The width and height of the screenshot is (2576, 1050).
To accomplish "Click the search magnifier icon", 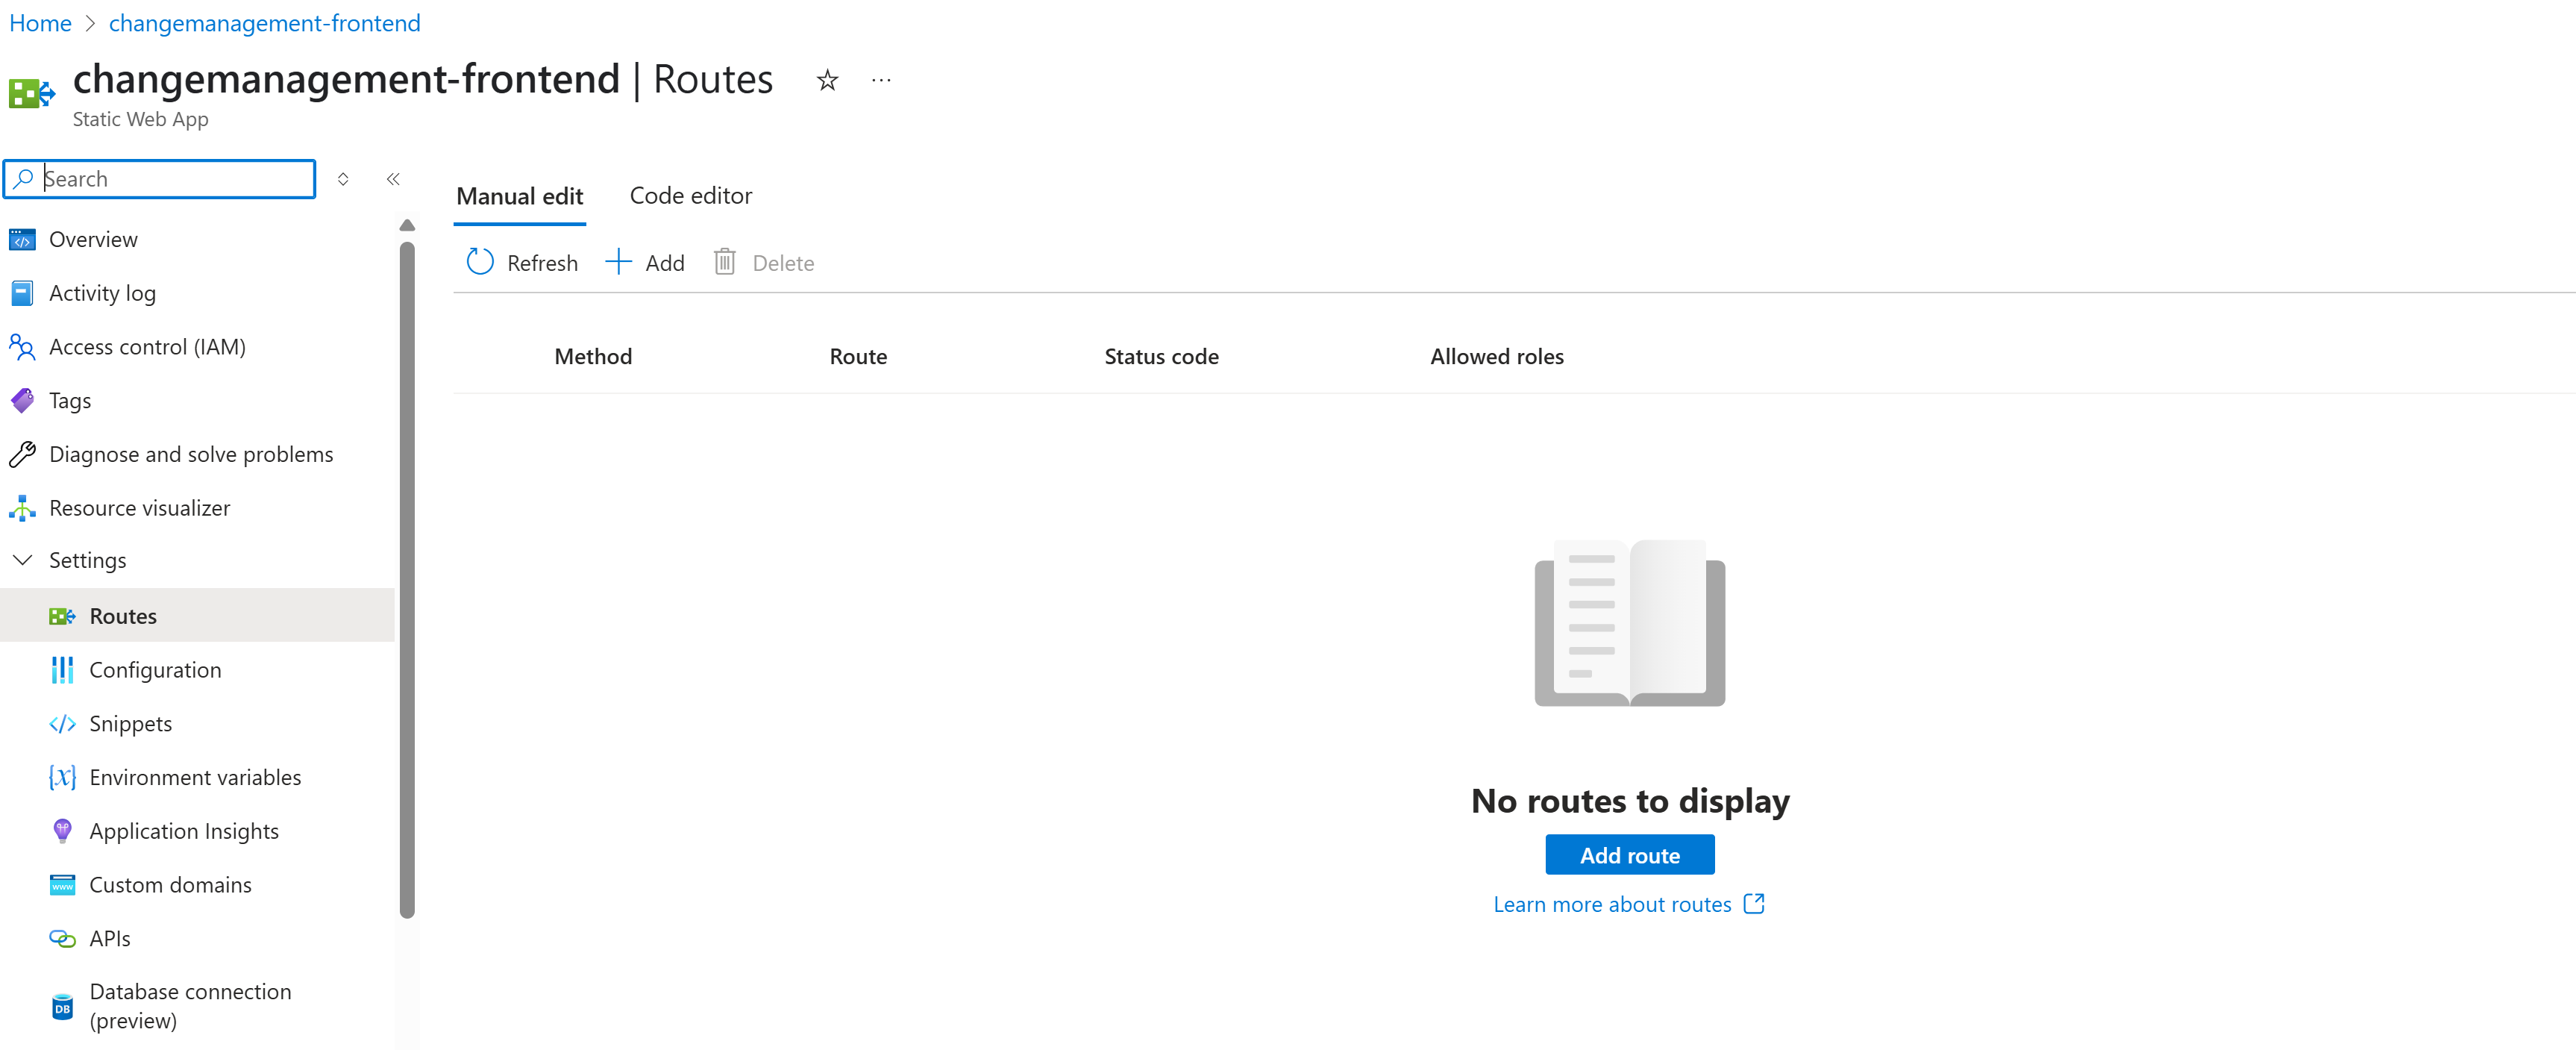I will coord(23,178).
